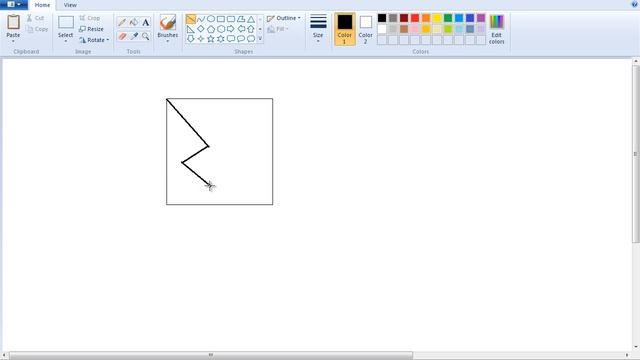Click the horizontal scrollbar thumb
Image resolution: width=640 pixels, height=360 pixels.
[211, 355]
